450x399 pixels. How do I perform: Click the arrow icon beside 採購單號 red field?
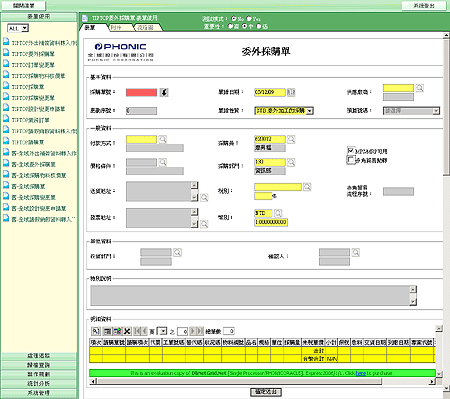(x=164, y=92)
